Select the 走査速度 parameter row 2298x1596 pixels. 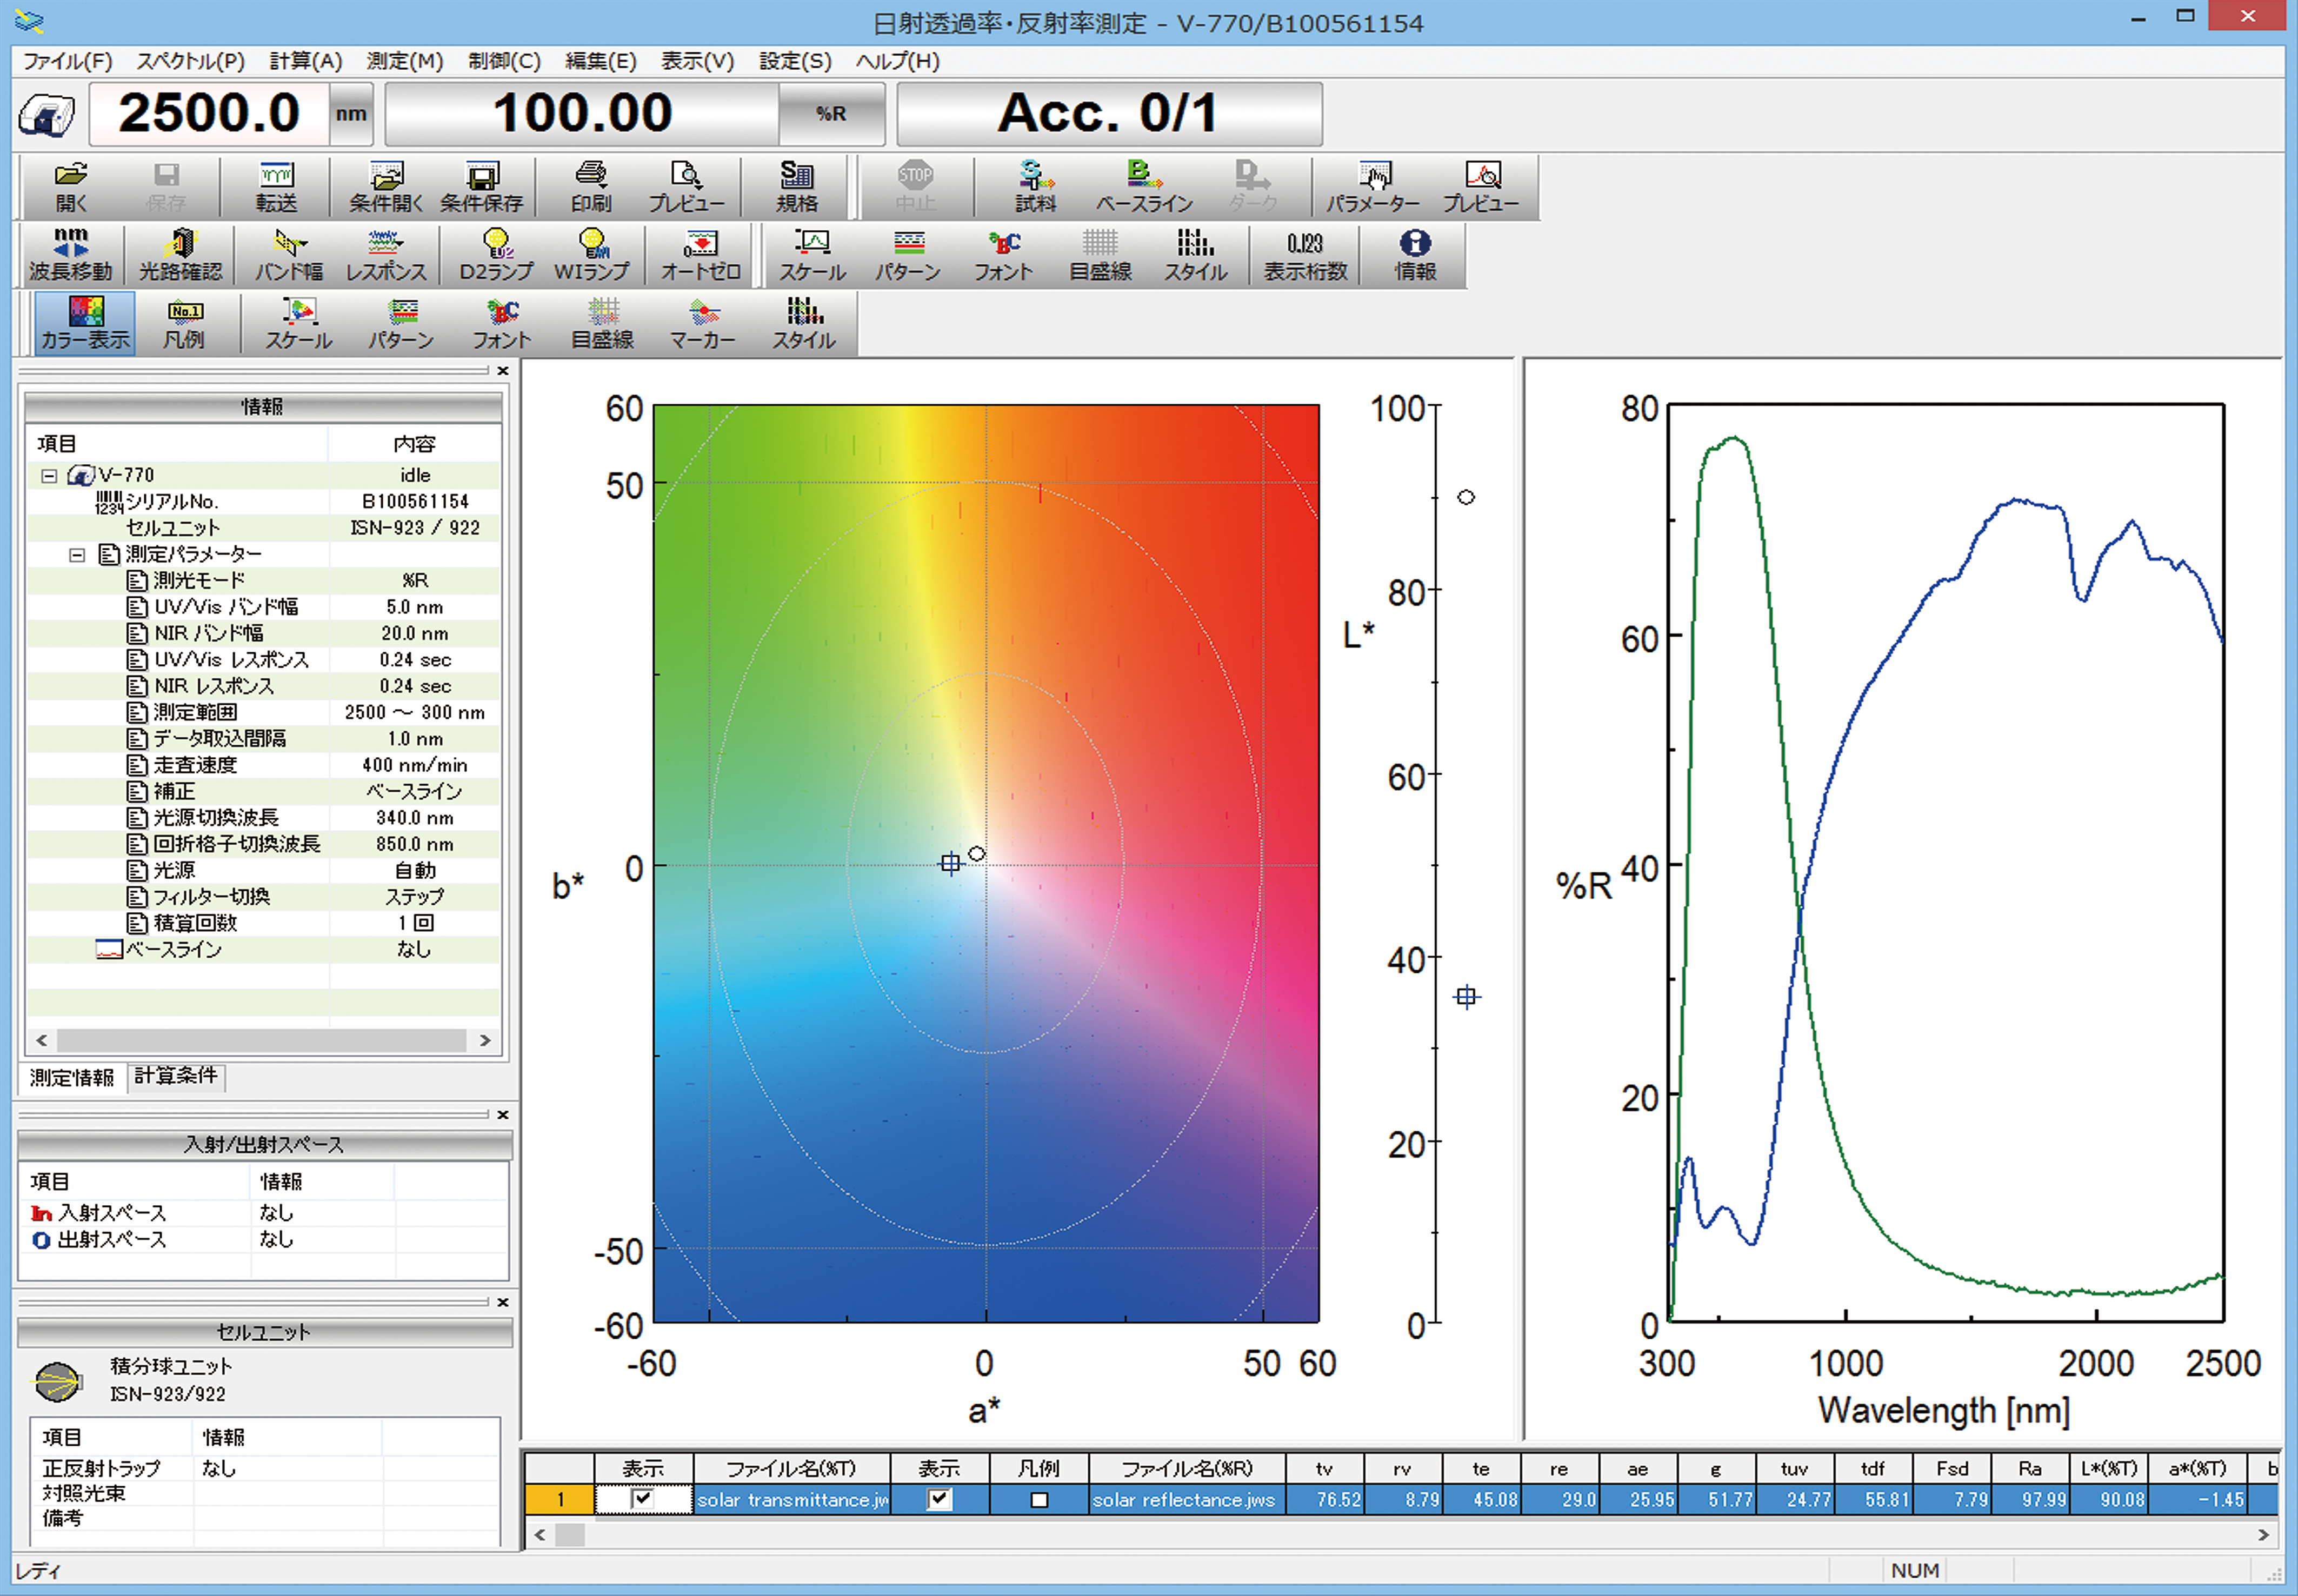pos(263,765)
